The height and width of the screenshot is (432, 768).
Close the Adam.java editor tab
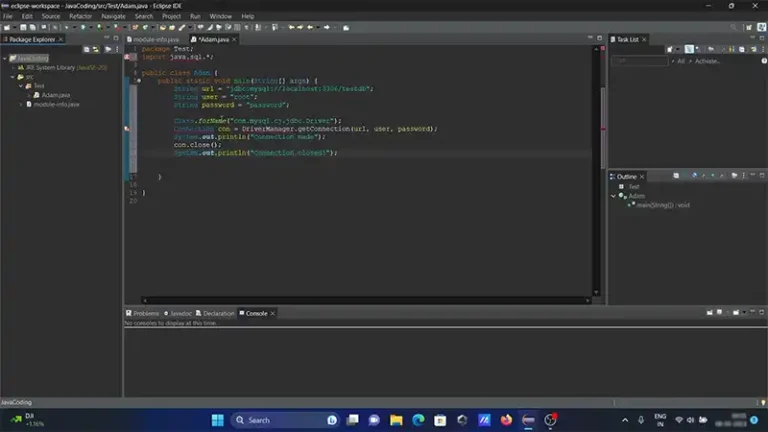click(234, 39)
